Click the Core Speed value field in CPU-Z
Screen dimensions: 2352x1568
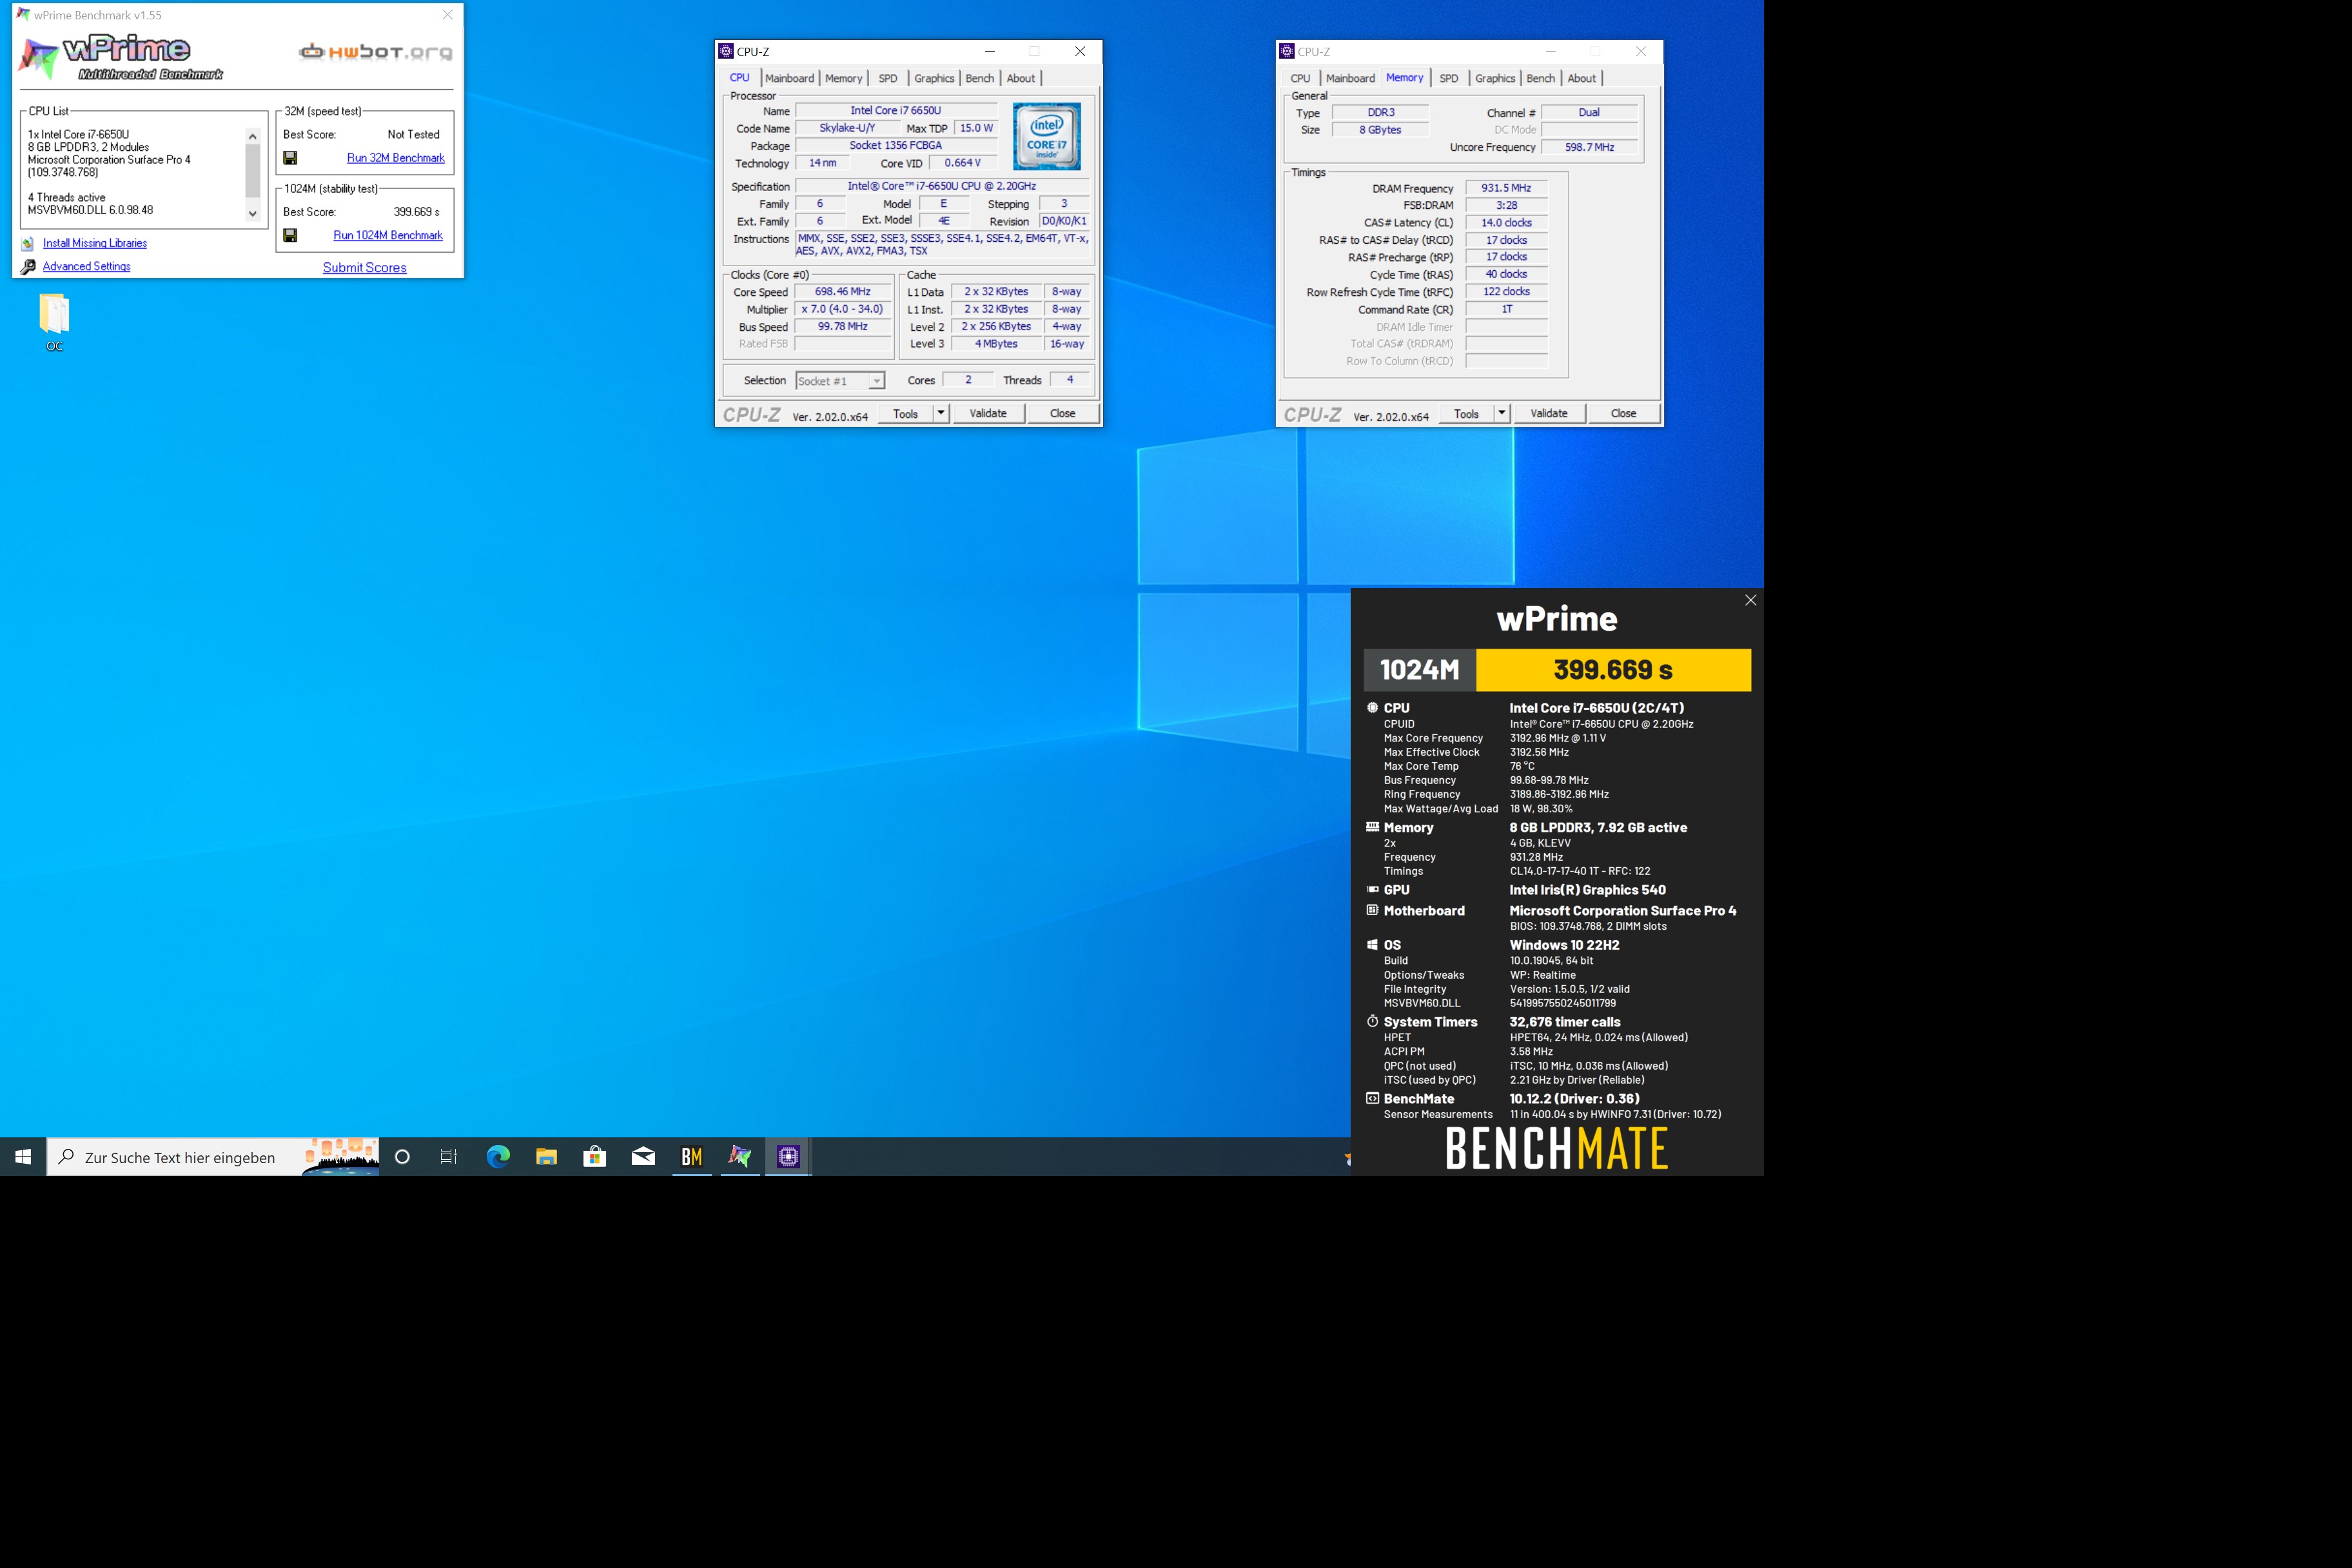pos(843,292)
